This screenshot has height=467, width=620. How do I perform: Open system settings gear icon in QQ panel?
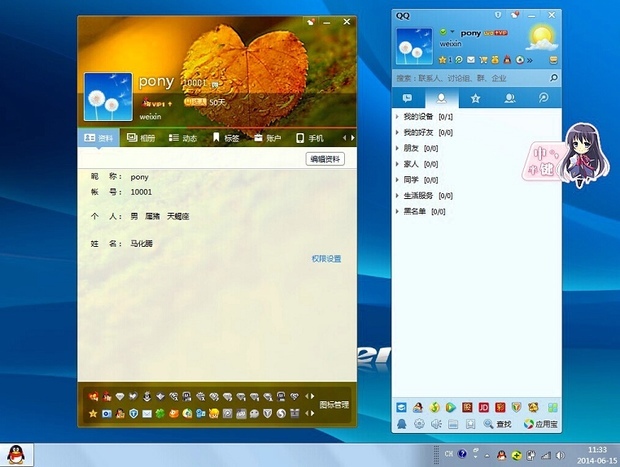(x=419, y=424)
